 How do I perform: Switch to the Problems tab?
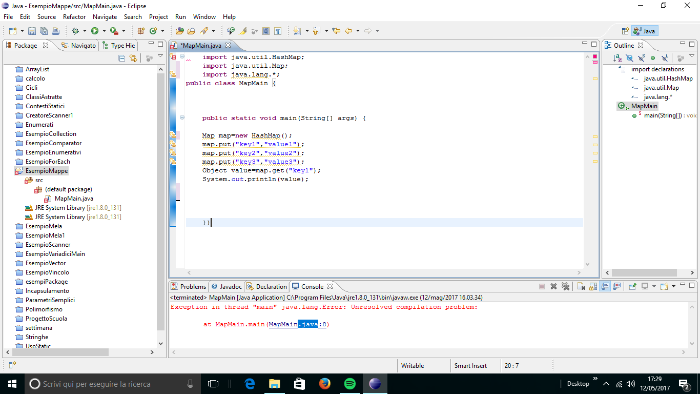189,286
